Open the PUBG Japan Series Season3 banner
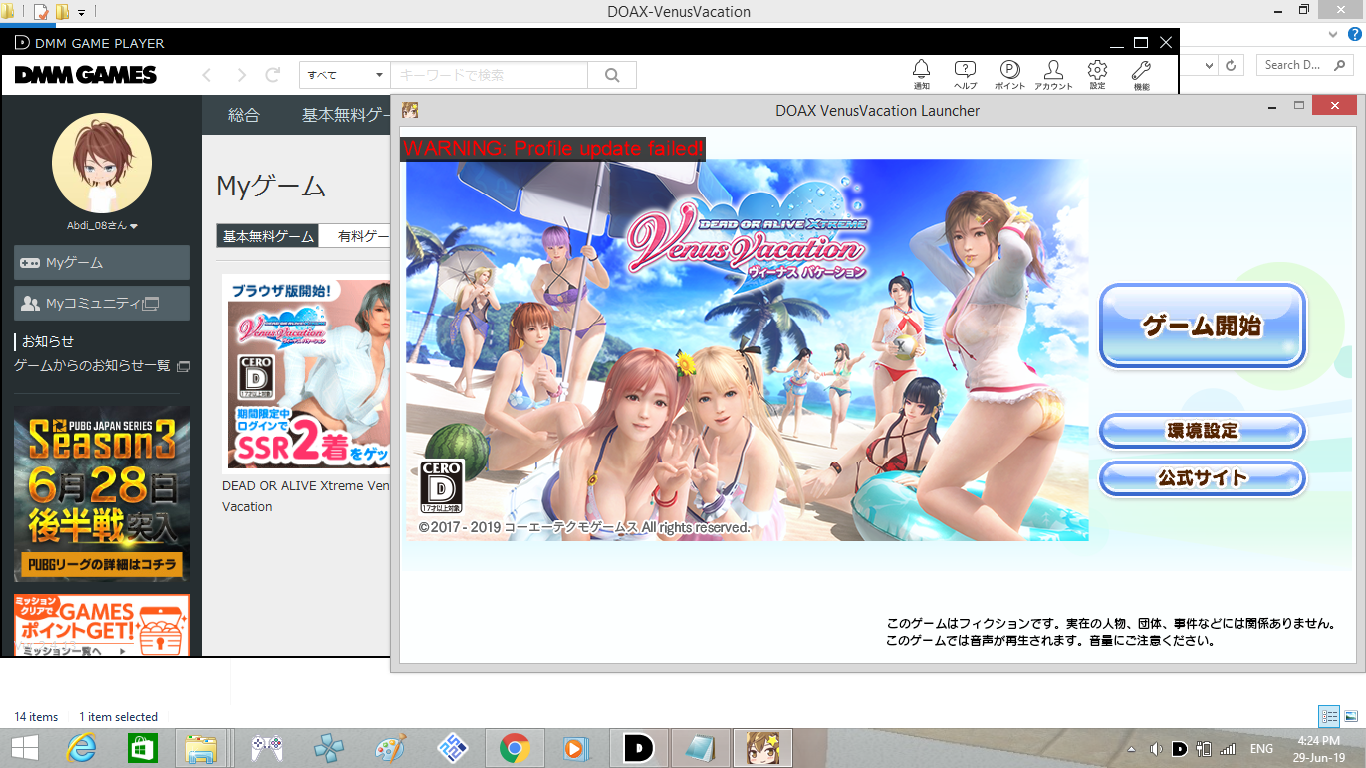This screenshot has width=1366, height=768. pos(102,494)
